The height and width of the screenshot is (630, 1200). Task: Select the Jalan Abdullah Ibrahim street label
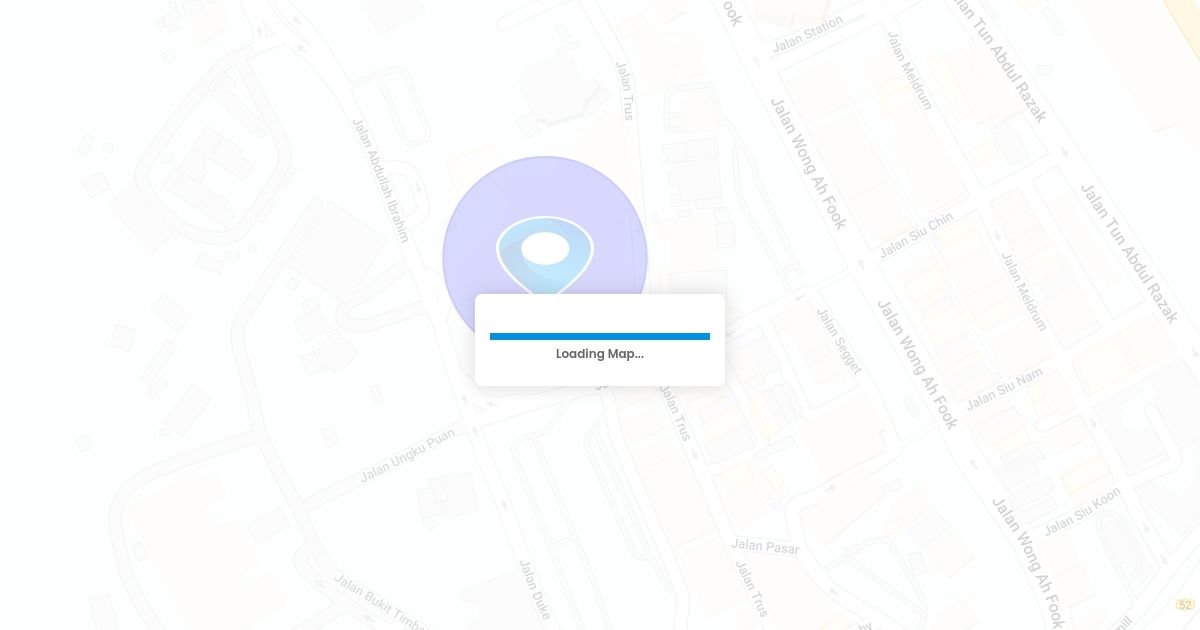[380, 180]
